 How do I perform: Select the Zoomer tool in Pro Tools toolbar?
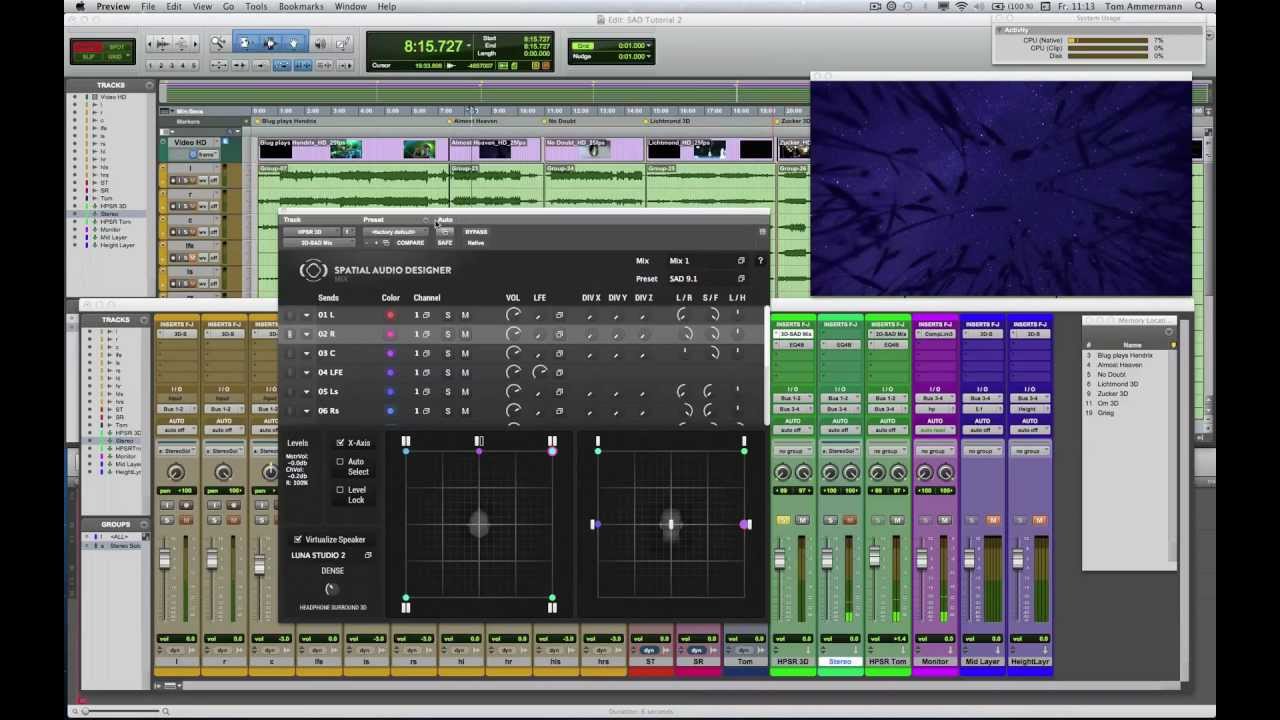218,43
